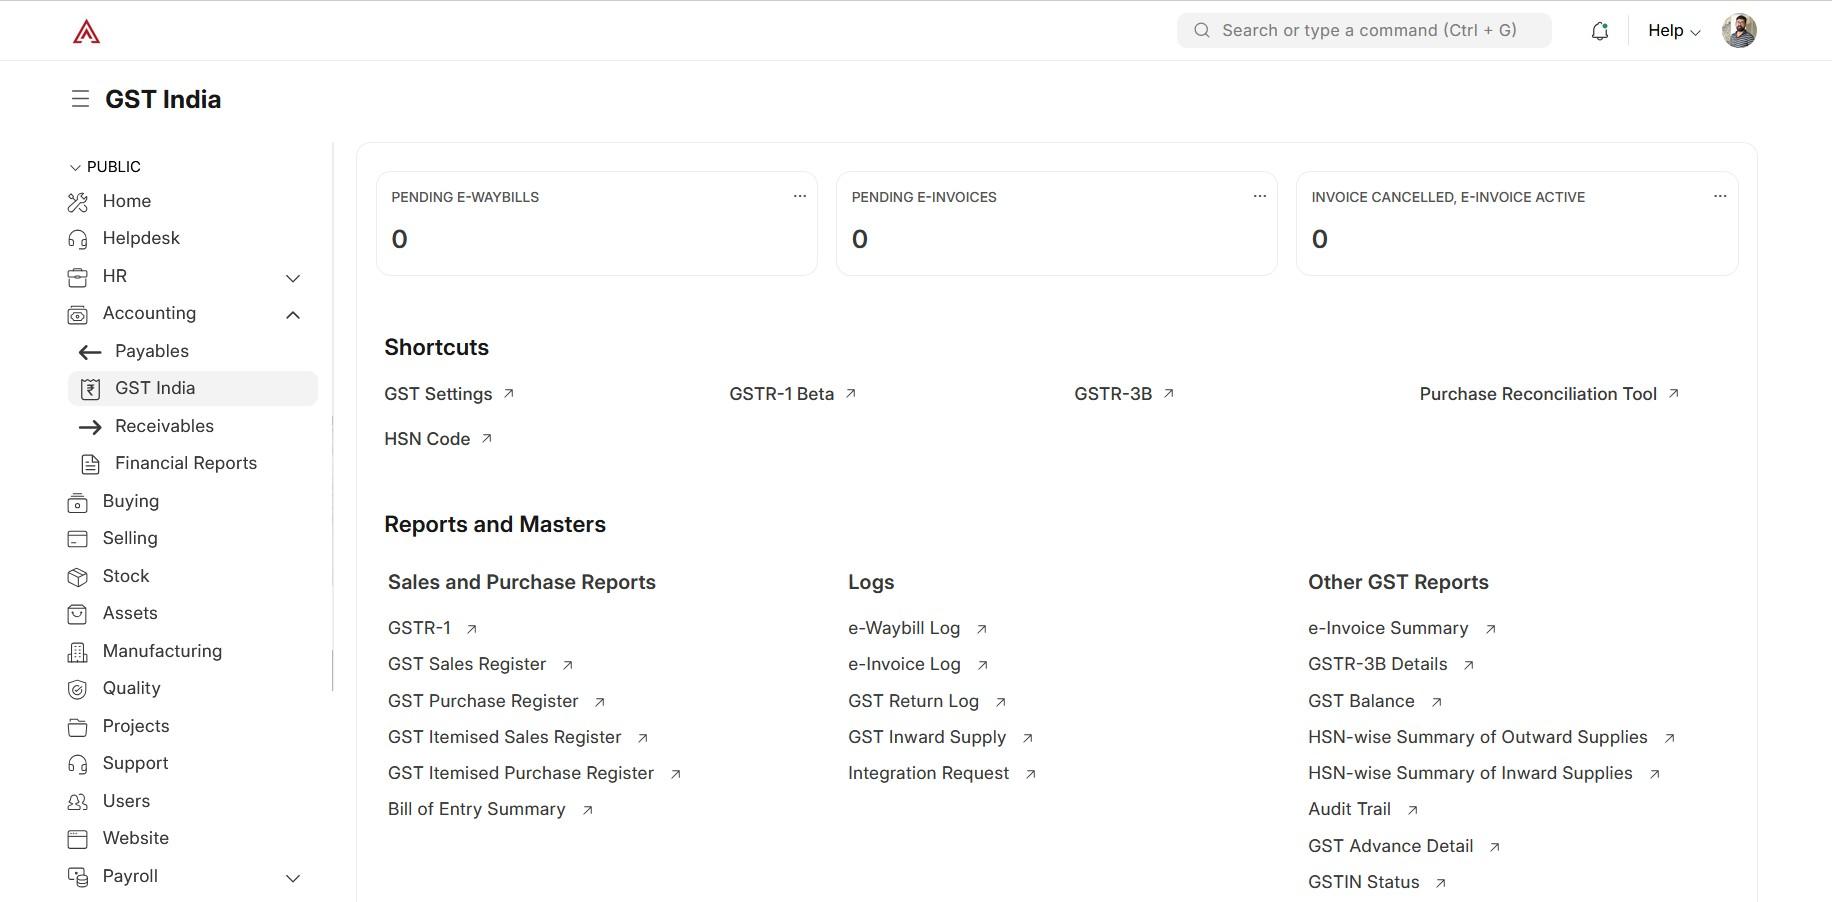Expand the Payroll sidebar section
The height and width of the screenshot is (902, 1832).
pos(293,878)
